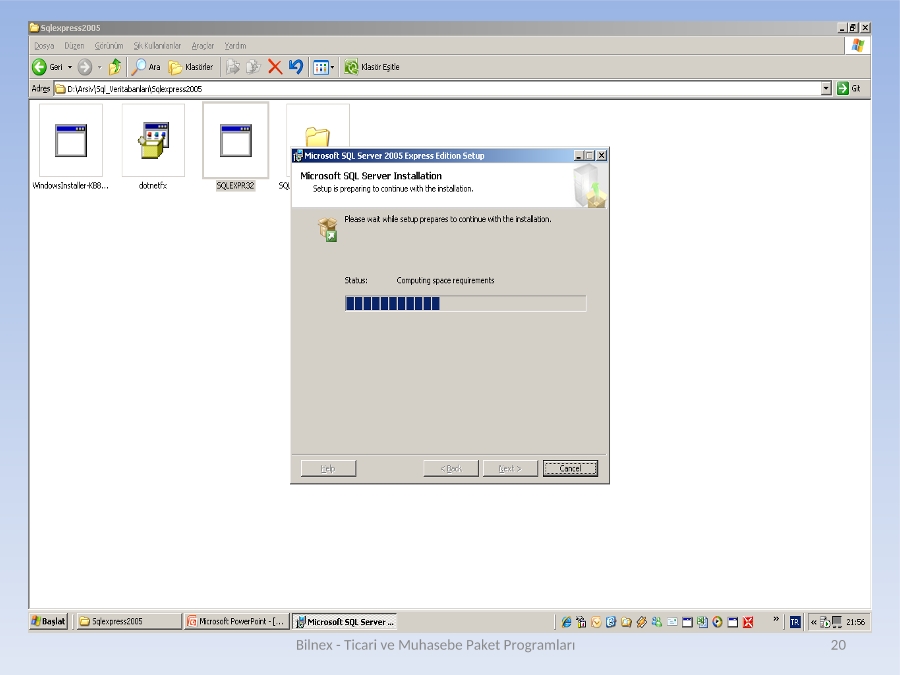Open the Ara search tool

coord(146,67)
